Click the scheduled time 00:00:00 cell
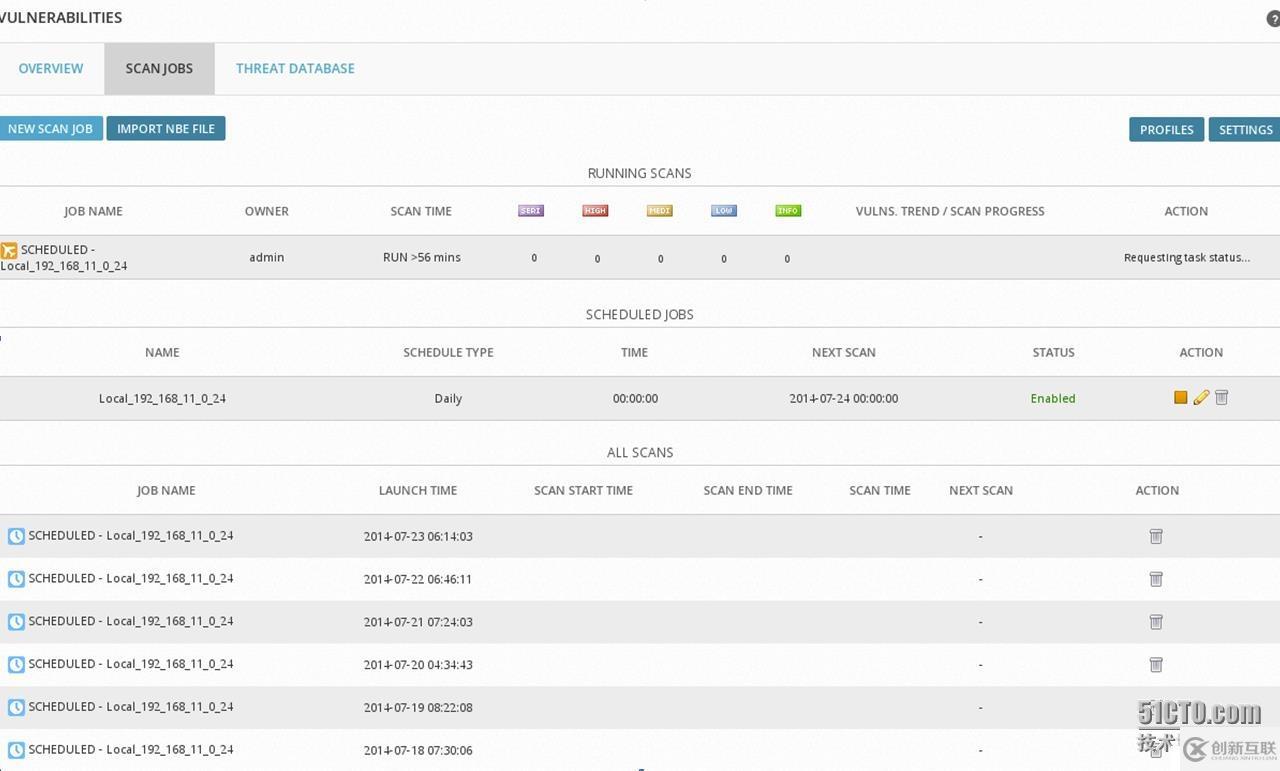 (x=635, y=398)
